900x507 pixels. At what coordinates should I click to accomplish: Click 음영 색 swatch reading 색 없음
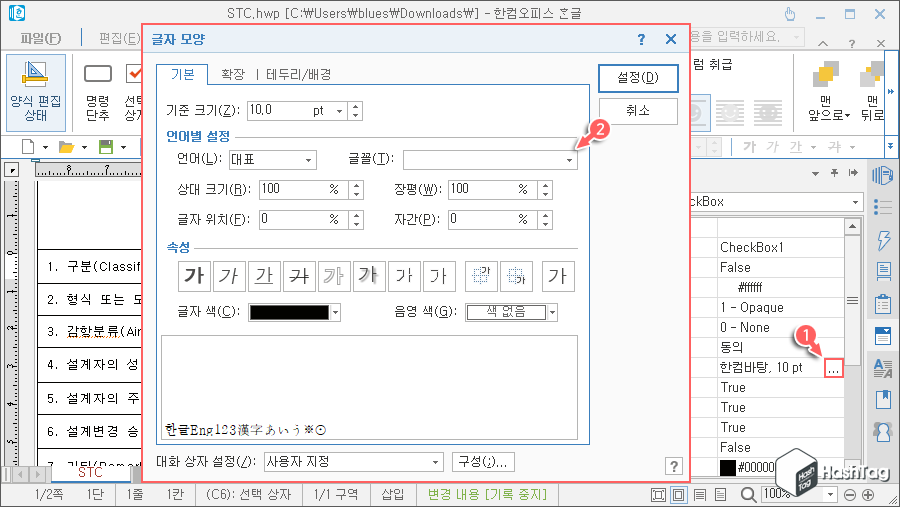(x=506, y=312)
